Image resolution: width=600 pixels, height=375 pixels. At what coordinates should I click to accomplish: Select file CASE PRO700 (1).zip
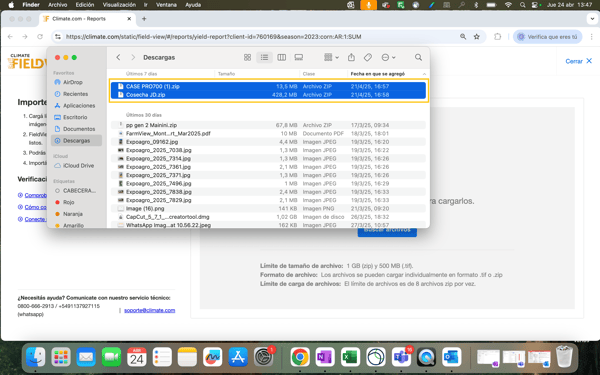(268, 86)
